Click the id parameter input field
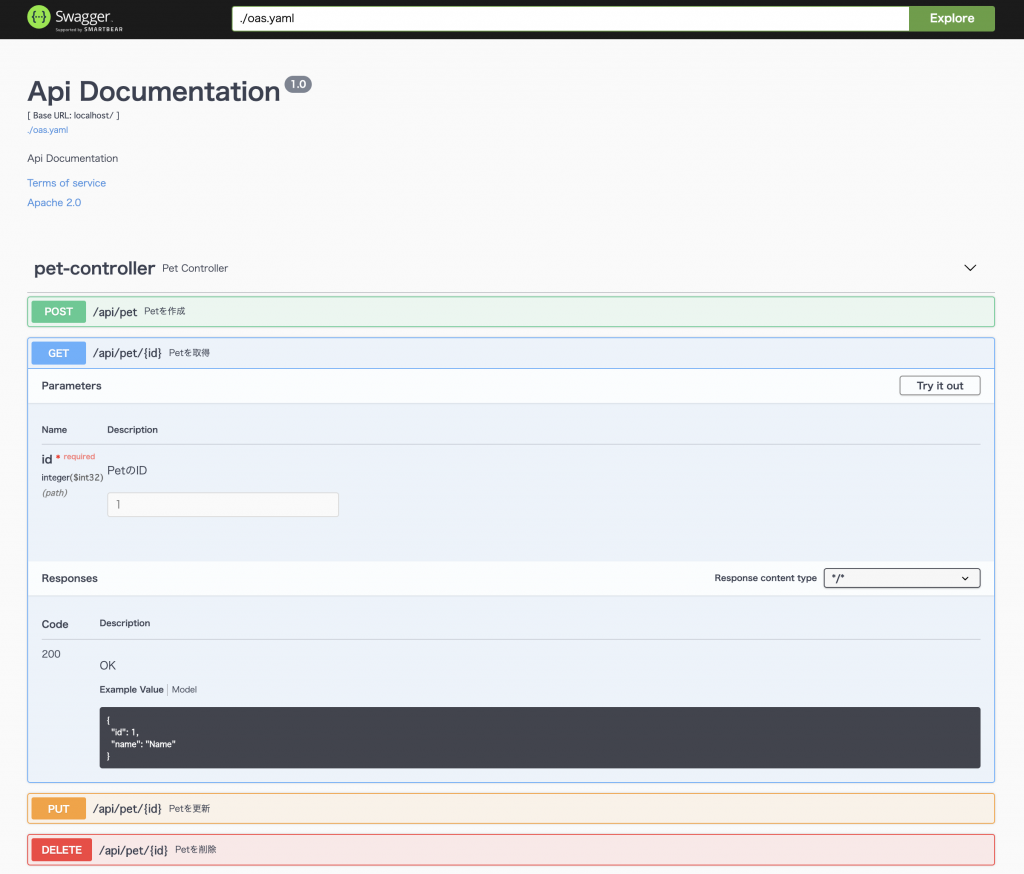Viewport: 1024px width, 874px height. 222,505
